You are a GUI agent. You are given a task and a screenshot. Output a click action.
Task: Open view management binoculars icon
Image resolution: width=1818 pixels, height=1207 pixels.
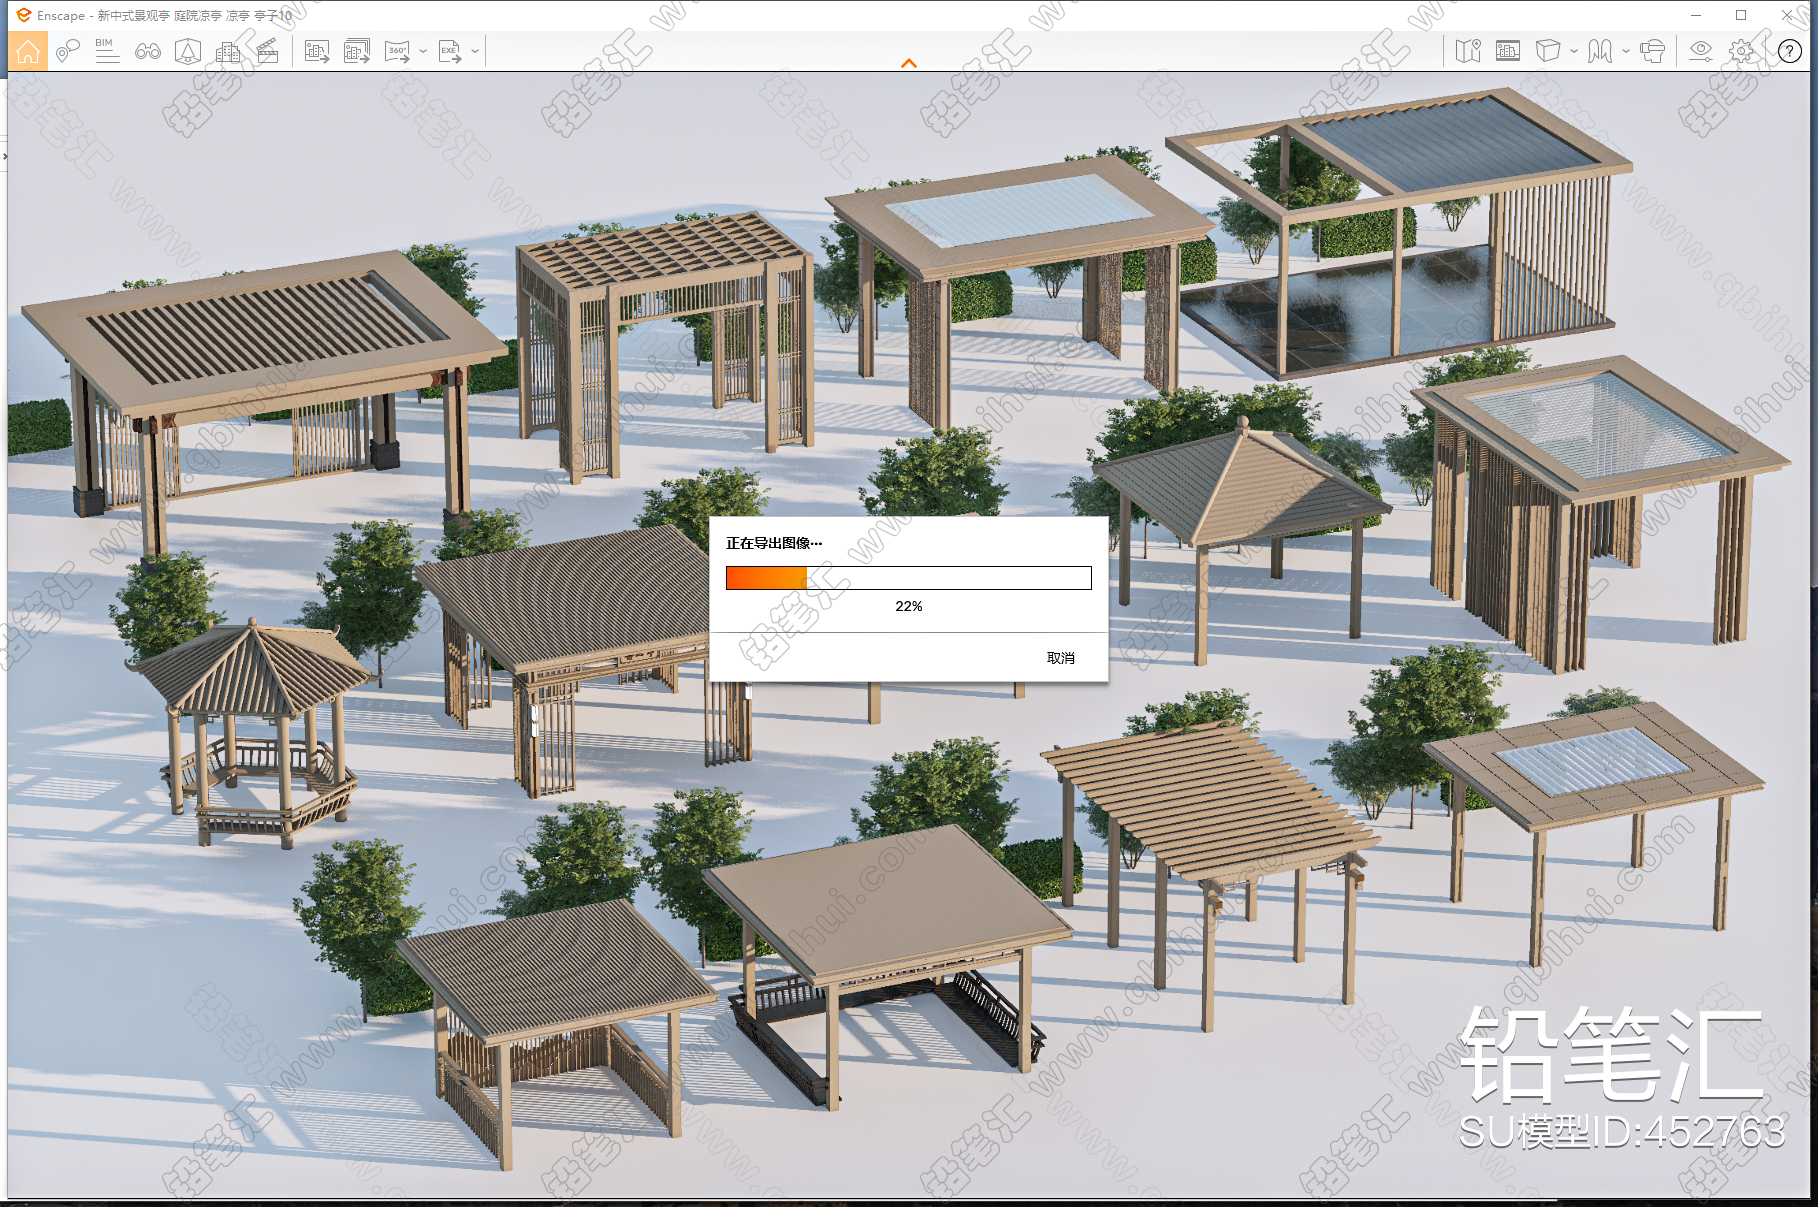pos(148,51)
